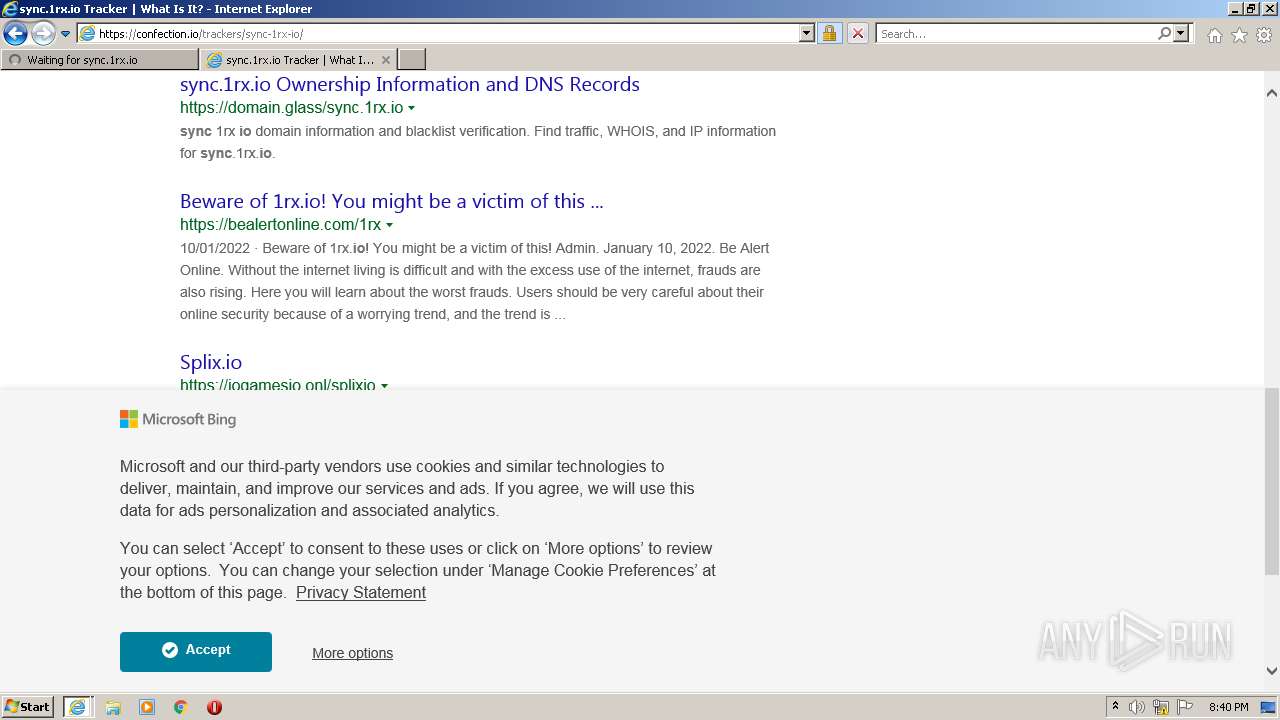This screenshot has height=720, width=1280.
Task: Show hidden system tray icons
Action: [x=1115, y=707]
